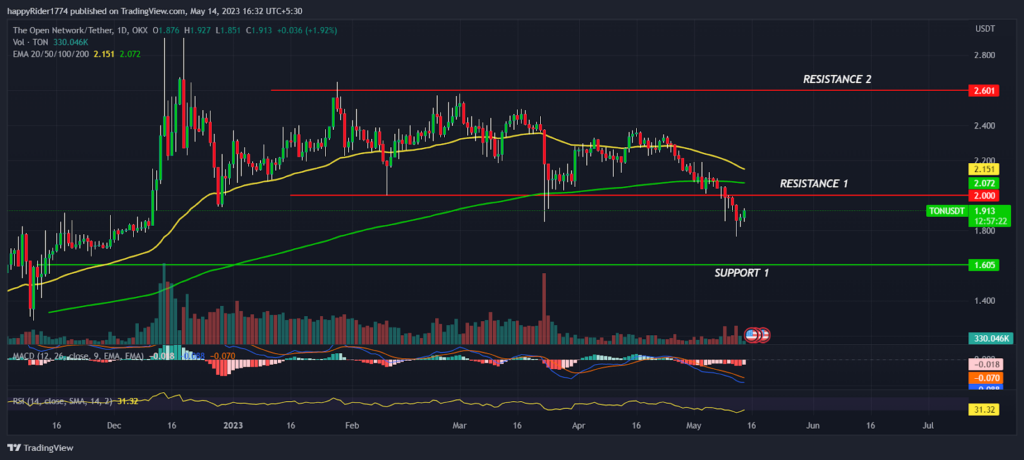Click the 'Feb' label on the time axis
This screenshot has width=1024, height=460.
click(x=351, y=425)
